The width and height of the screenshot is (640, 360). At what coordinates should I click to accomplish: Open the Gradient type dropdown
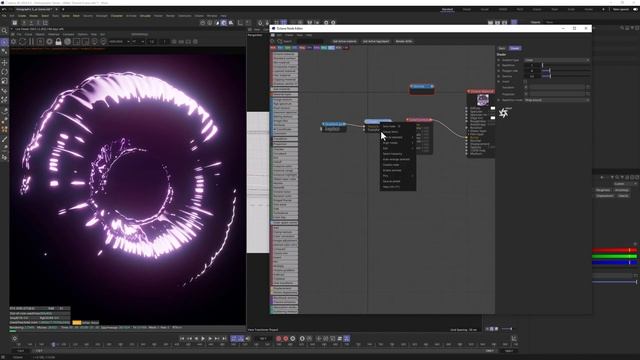coord(557,60)
